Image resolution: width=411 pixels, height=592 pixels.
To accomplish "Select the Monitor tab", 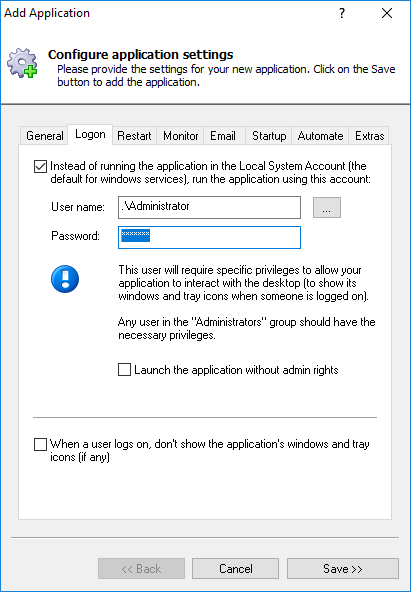I will tap(180, 136).
